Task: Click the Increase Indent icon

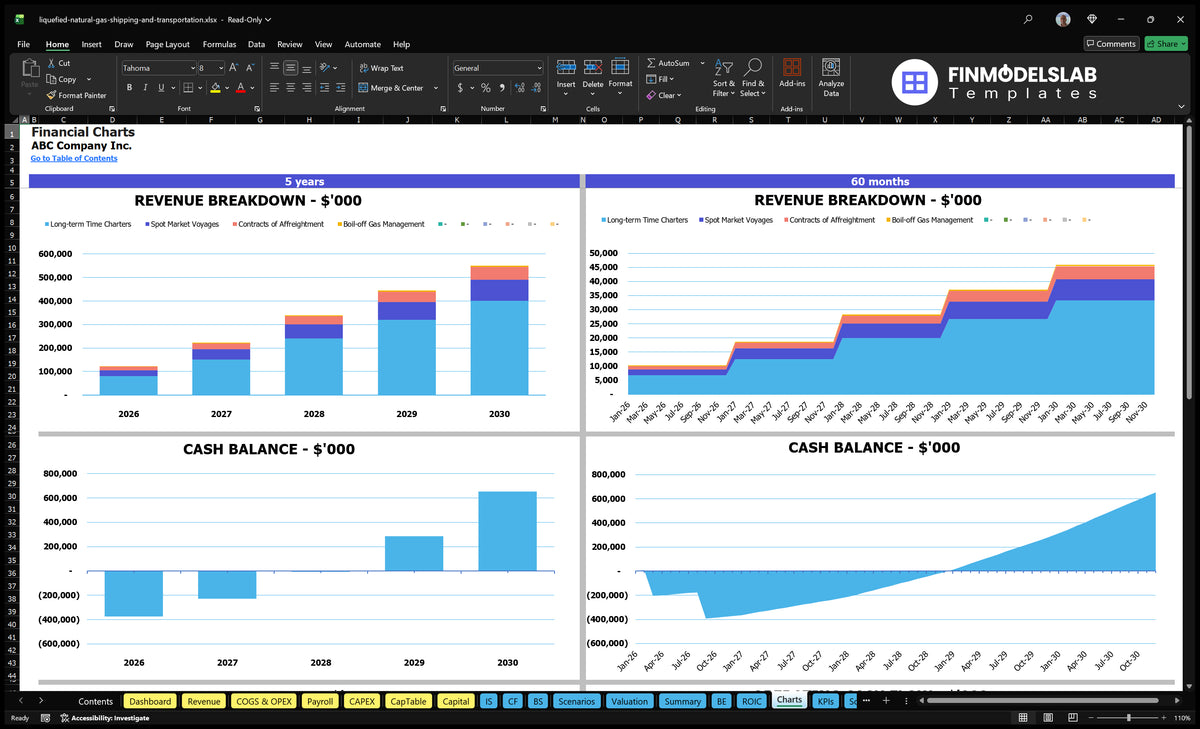Action: pos(342,88)
